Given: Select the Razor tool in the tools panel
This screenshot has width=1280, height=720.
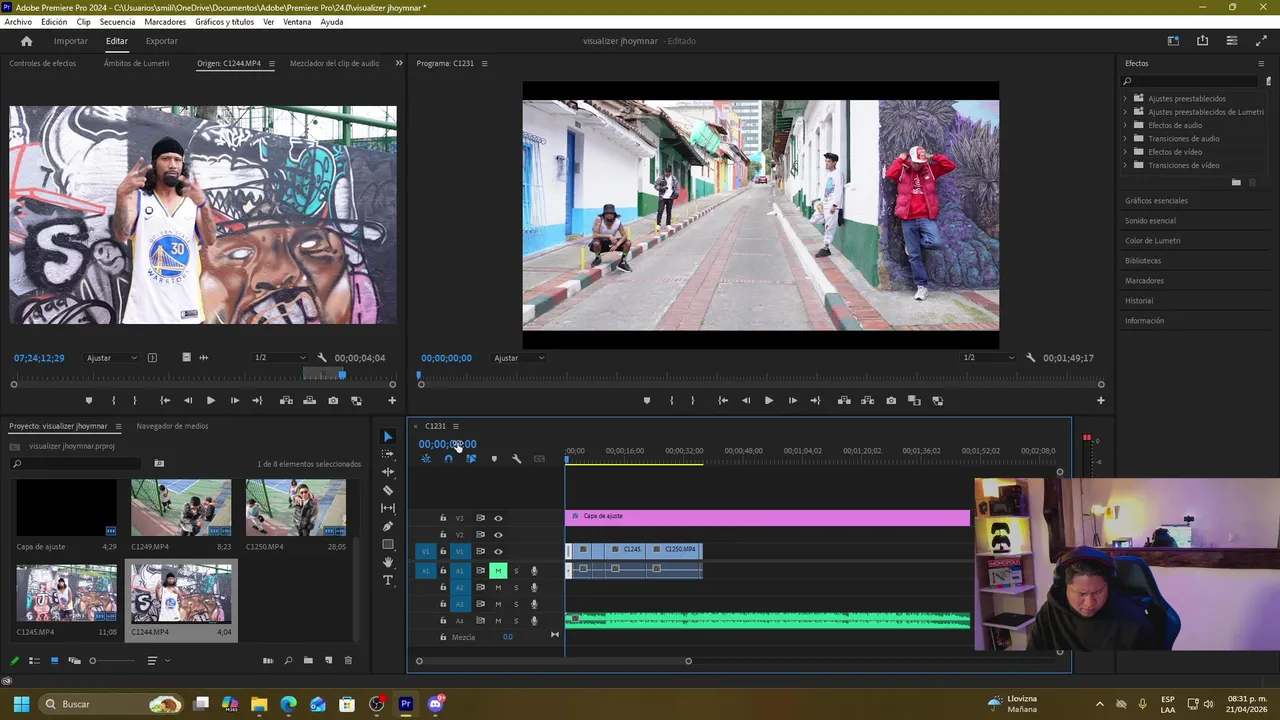Looking at the screenshot, I should [388, 490].
